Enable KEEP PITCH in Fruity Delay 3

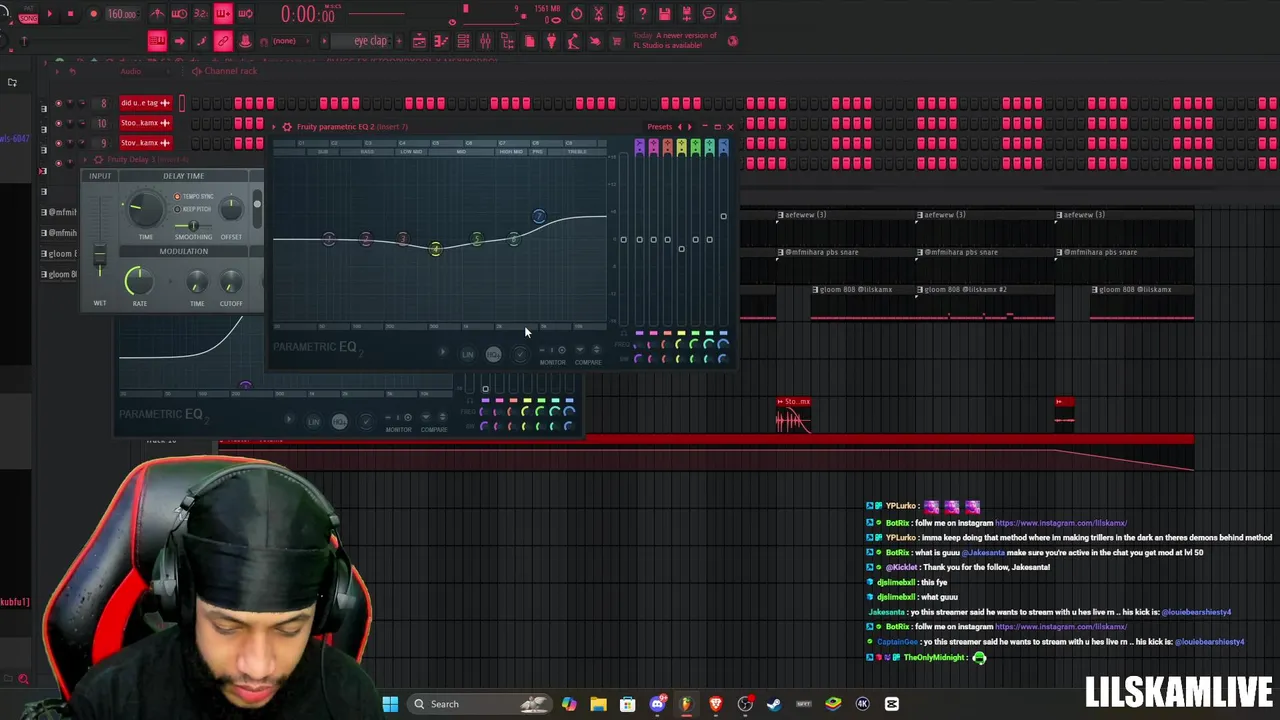pos(194,209)
